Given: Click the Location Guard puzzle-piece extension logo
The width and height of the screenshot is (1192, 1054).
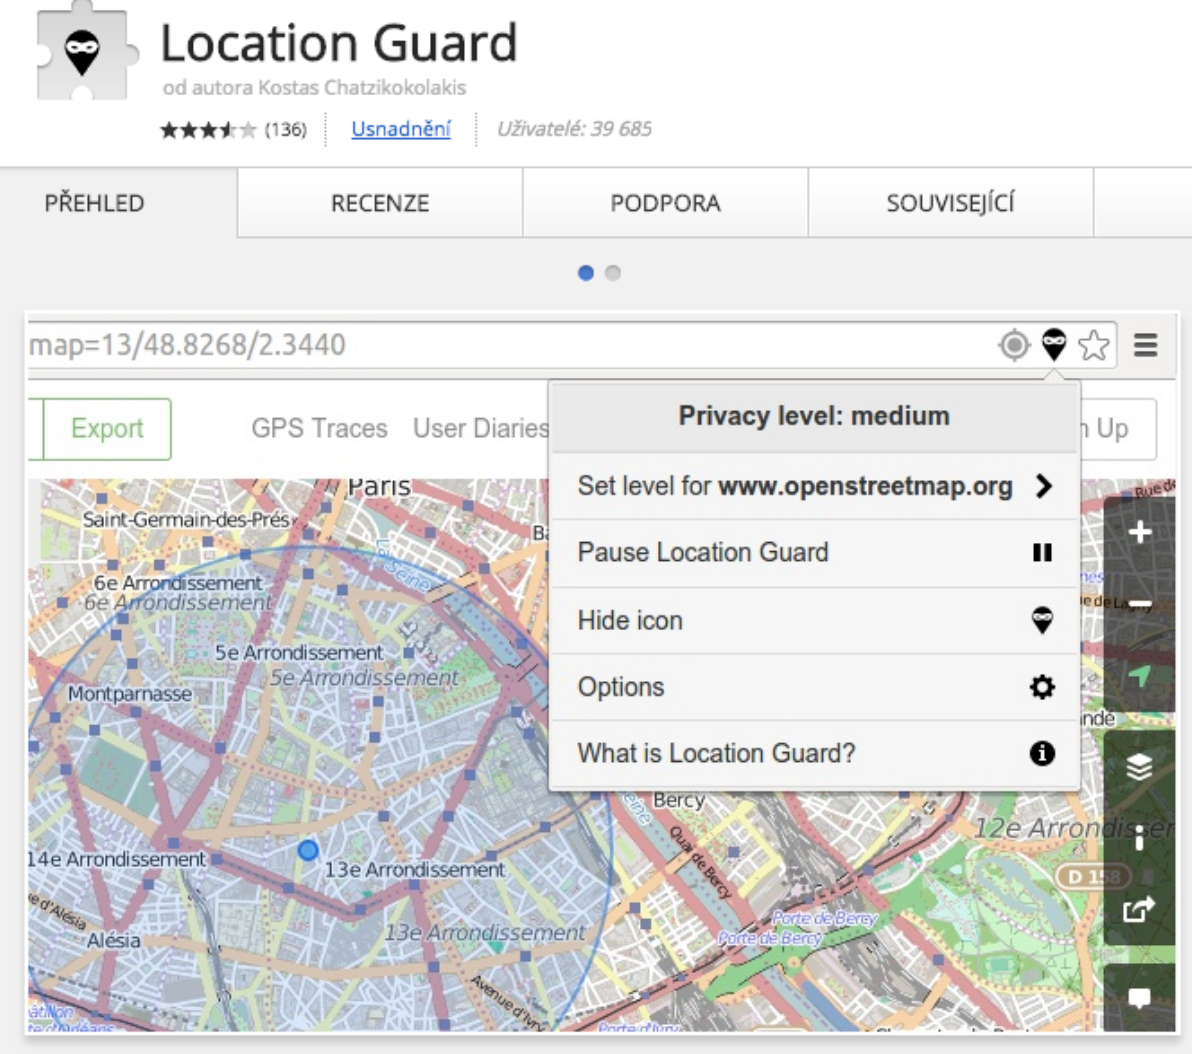Looking at the screenshot, I should tap(87, 50).
